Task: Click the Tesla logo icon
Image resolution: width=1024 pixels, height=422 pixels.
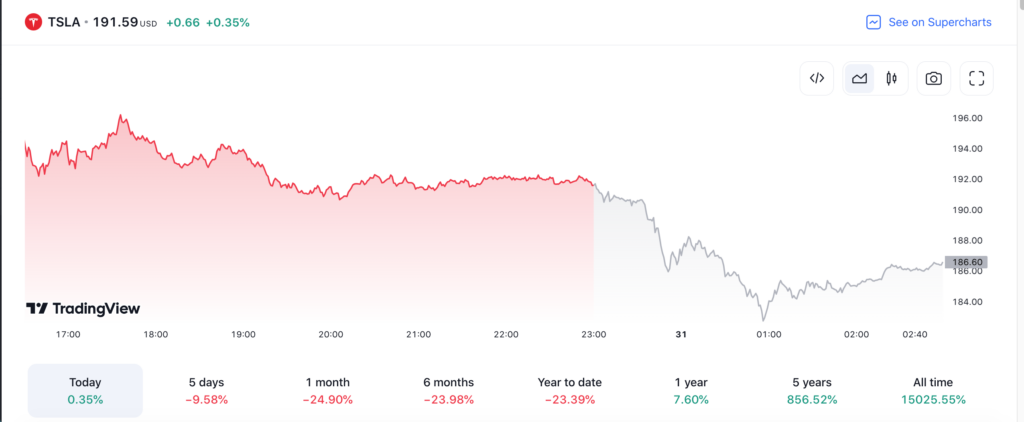Action: pos(34,22)
